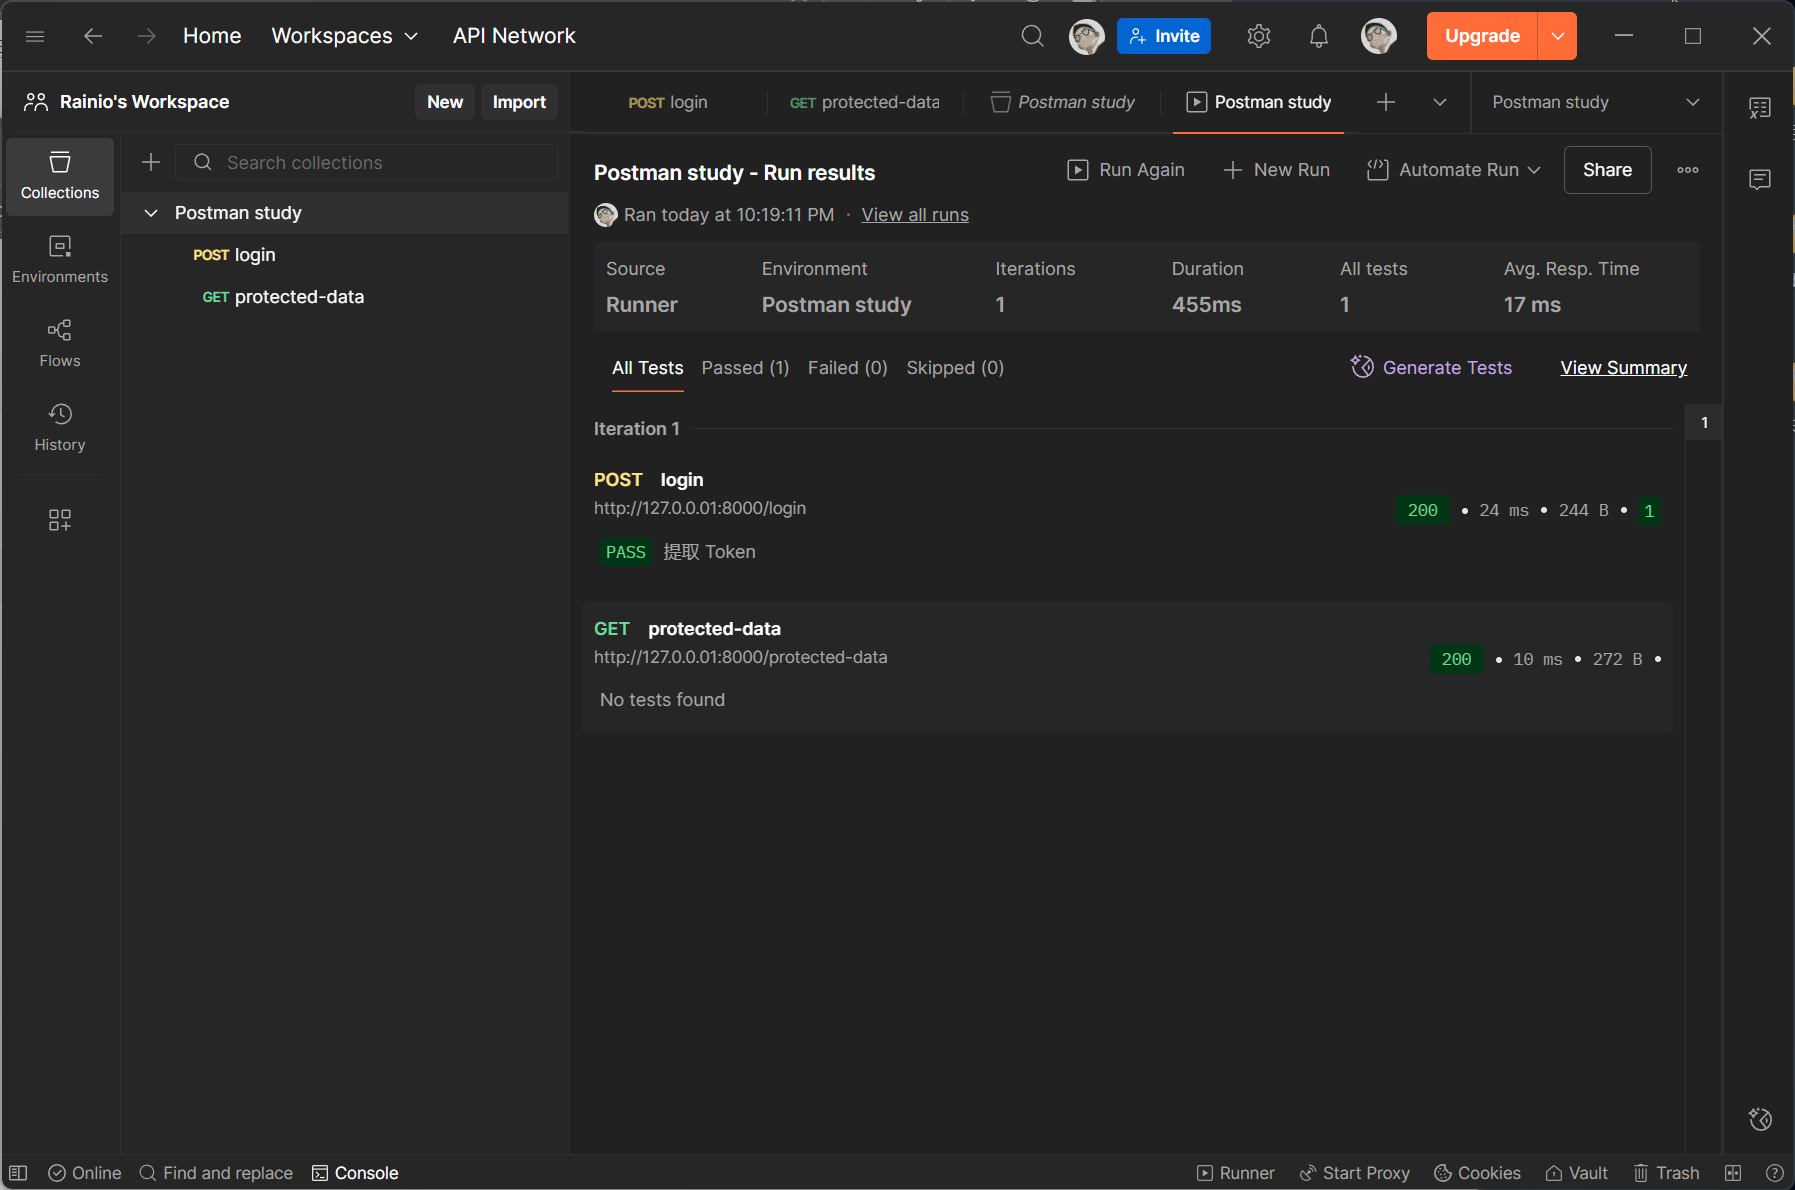Open a new tab with plus
The height and width of the screenshot is (1190, 1795).
(1386, 102)
